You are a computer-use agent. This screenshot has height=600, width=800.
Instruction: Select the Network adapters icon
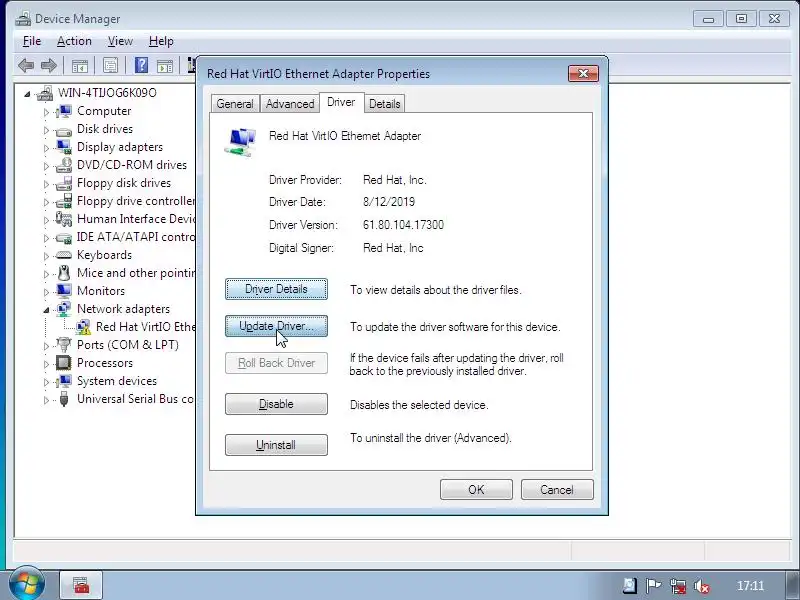[x=64, y=309]
